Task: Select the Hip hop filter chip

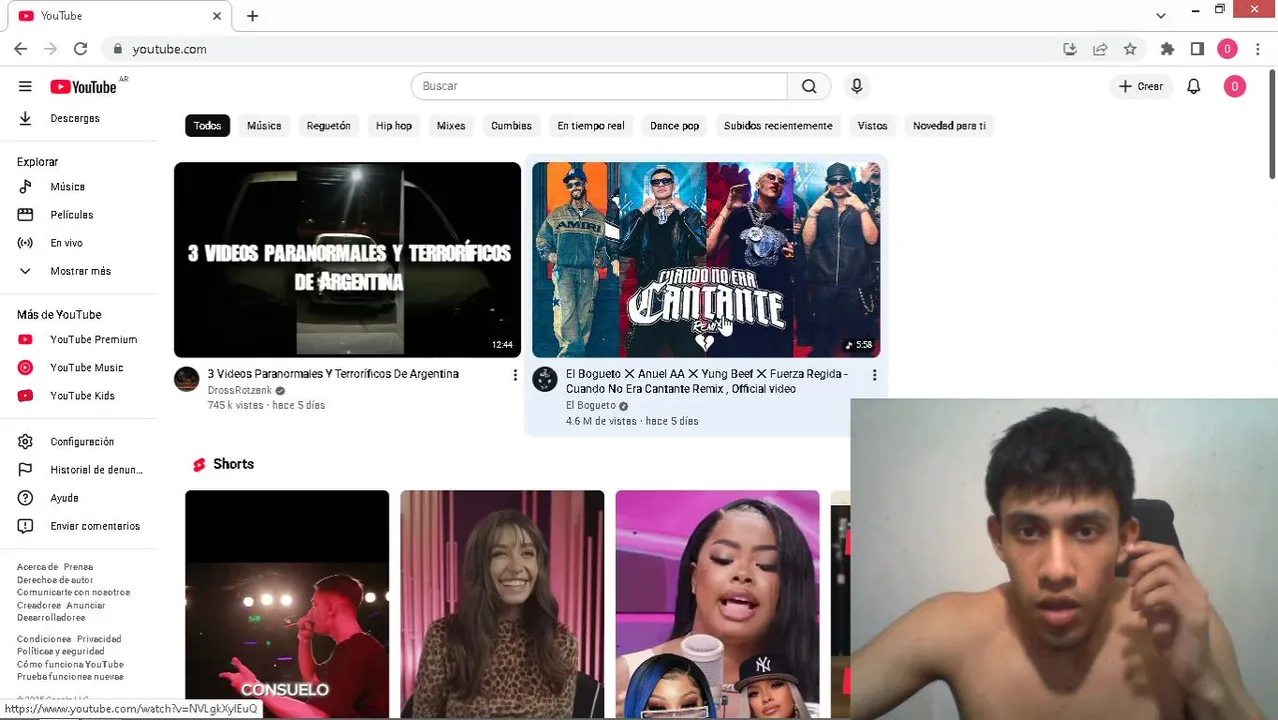Action: 394,126
